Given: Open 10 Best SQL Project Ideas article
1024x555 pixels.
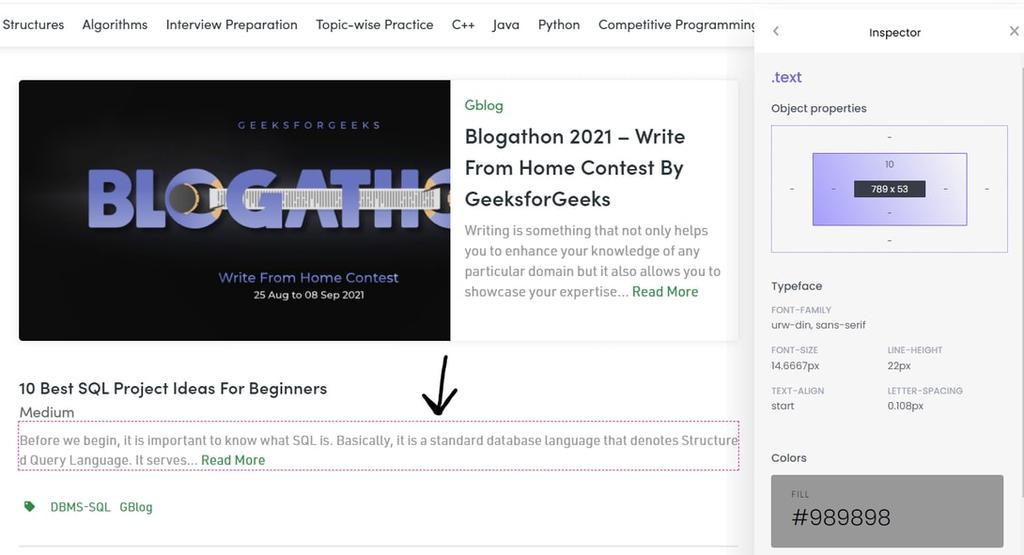Looking at the screenshot, I should tap(173, 388).
